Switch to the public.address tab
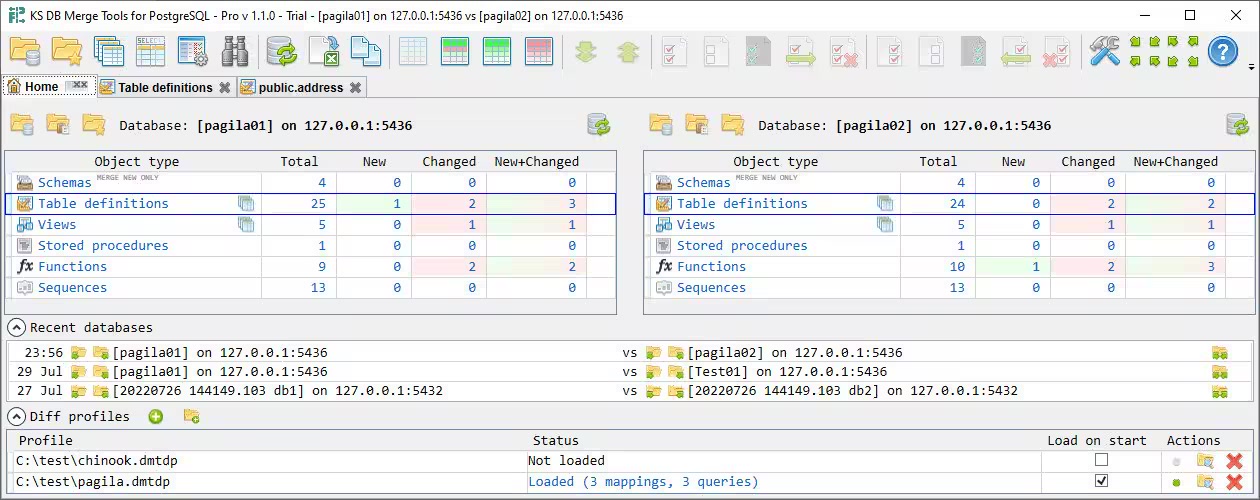Image resolution: width=1260 pixels, height=500 pixels. 300,88
